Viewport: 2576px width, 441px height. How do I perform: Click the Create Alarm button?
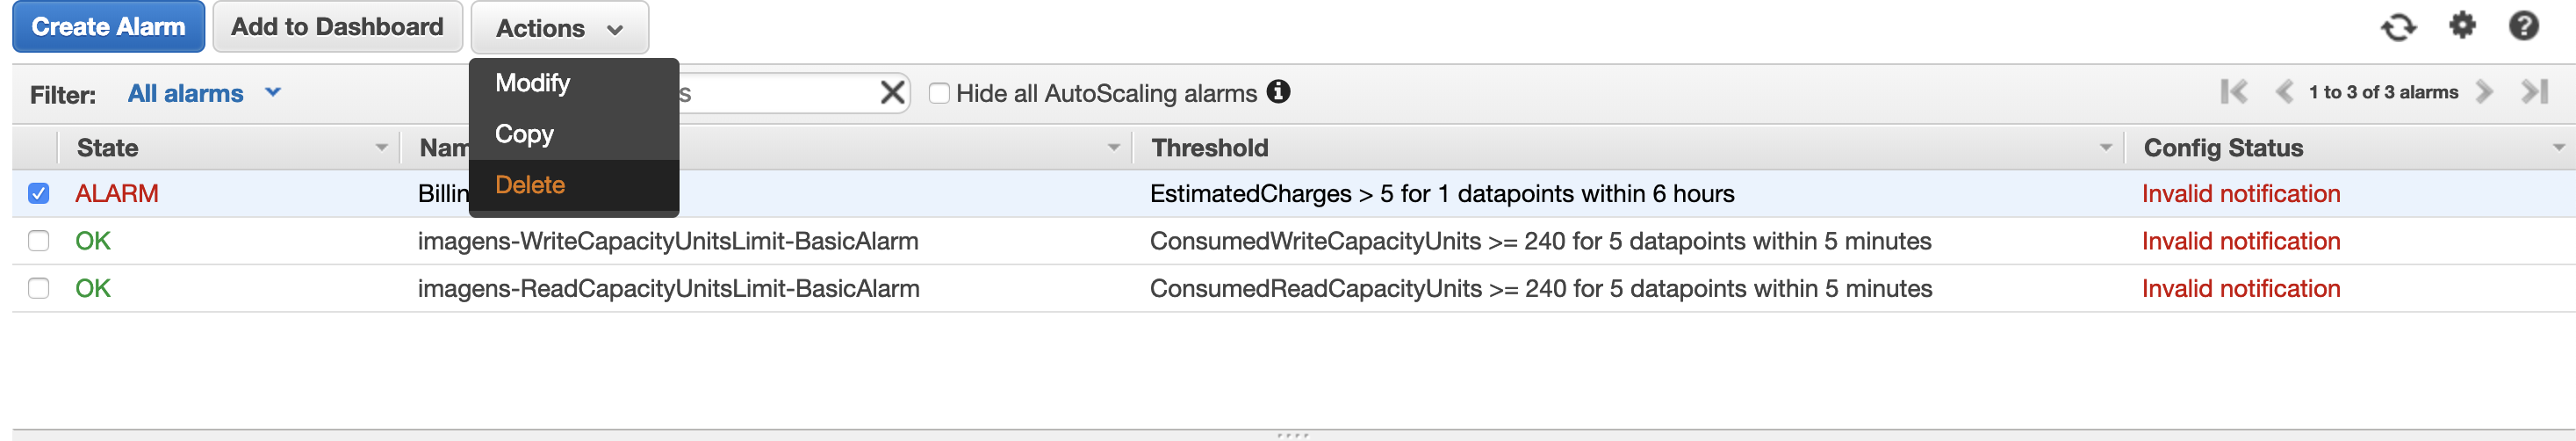pyautogui.click(x=108, y=27)
